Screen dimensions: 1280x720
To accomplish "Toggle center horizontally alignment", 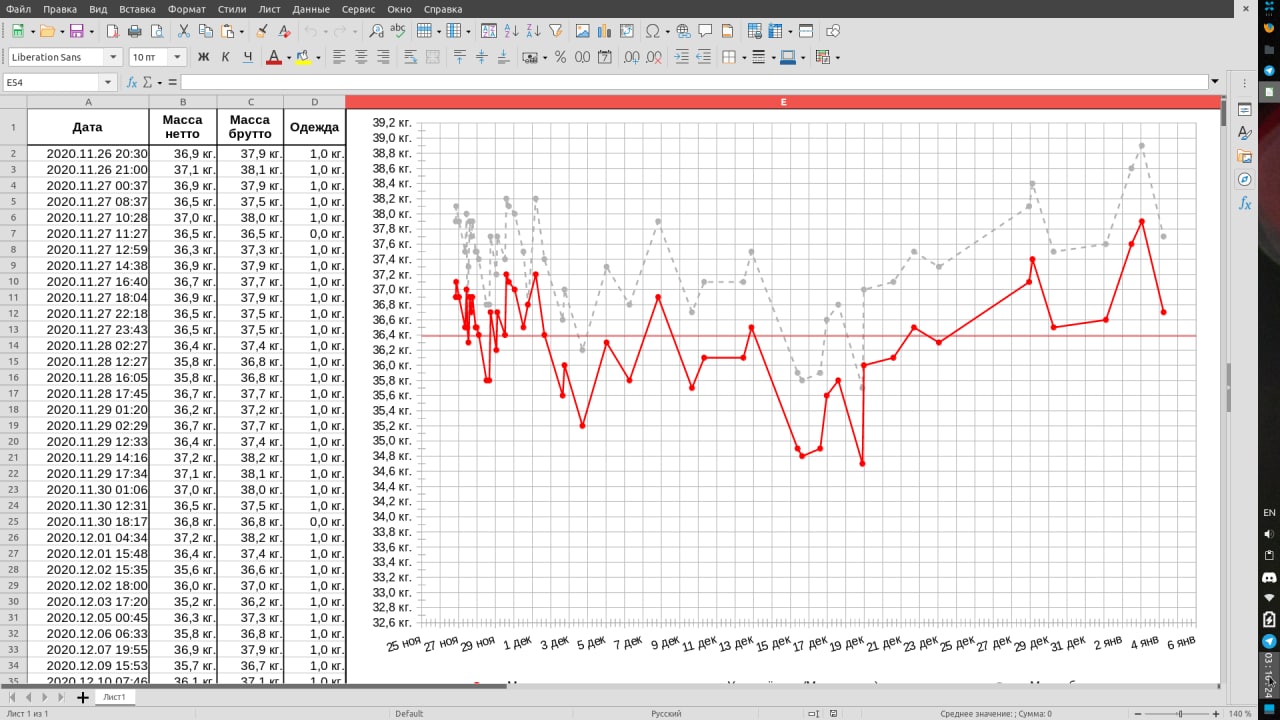I will (x=361, y=57).
